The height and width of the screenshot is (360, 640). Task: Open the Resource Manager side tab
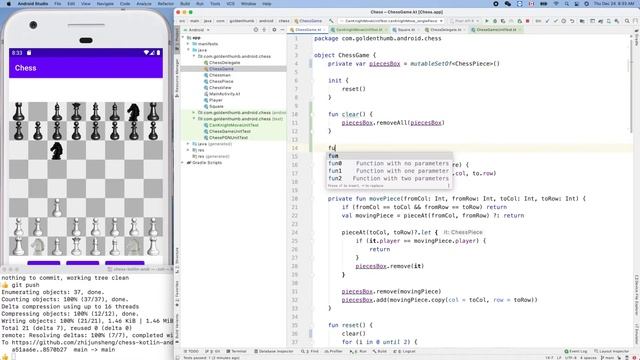[x=177, y=78]
